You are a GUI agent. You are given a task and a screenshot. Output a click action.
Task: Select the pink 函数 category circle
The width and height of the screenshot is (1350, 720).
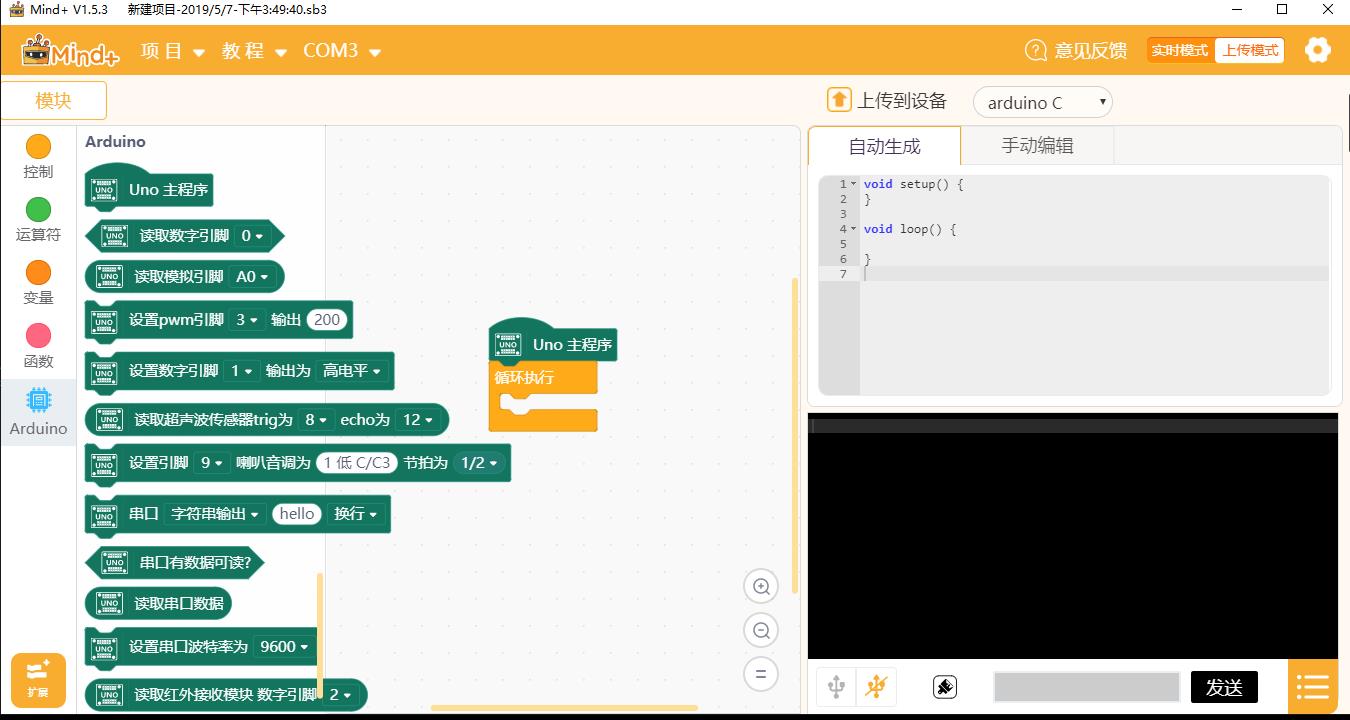pos(38,335)
